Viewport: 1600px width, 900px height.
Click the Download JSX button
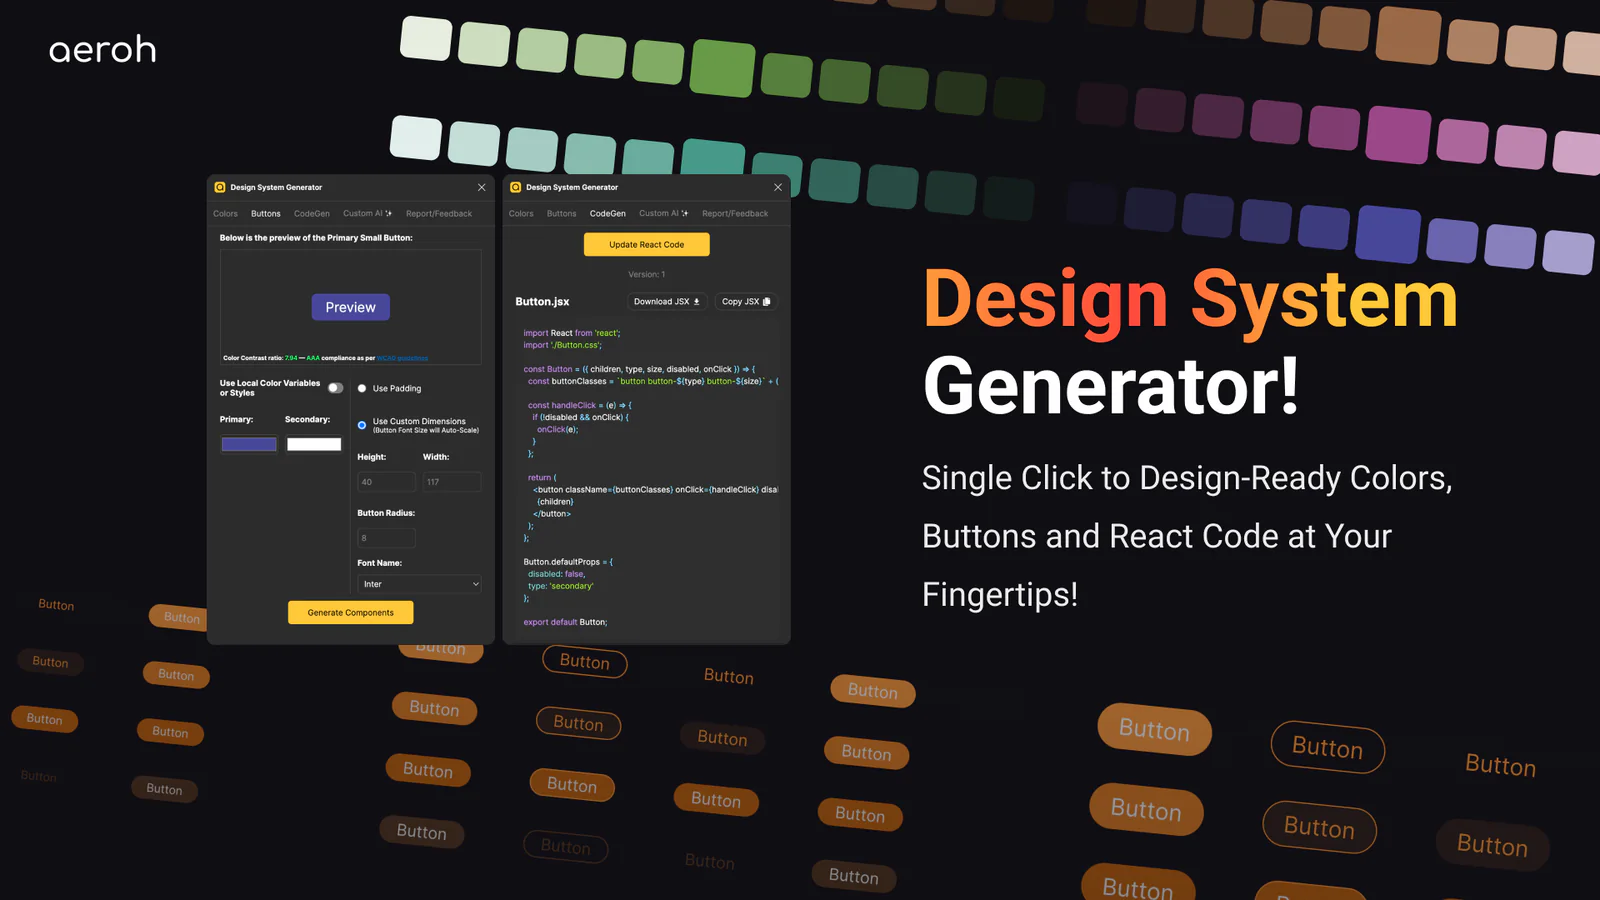click(667, 301)
